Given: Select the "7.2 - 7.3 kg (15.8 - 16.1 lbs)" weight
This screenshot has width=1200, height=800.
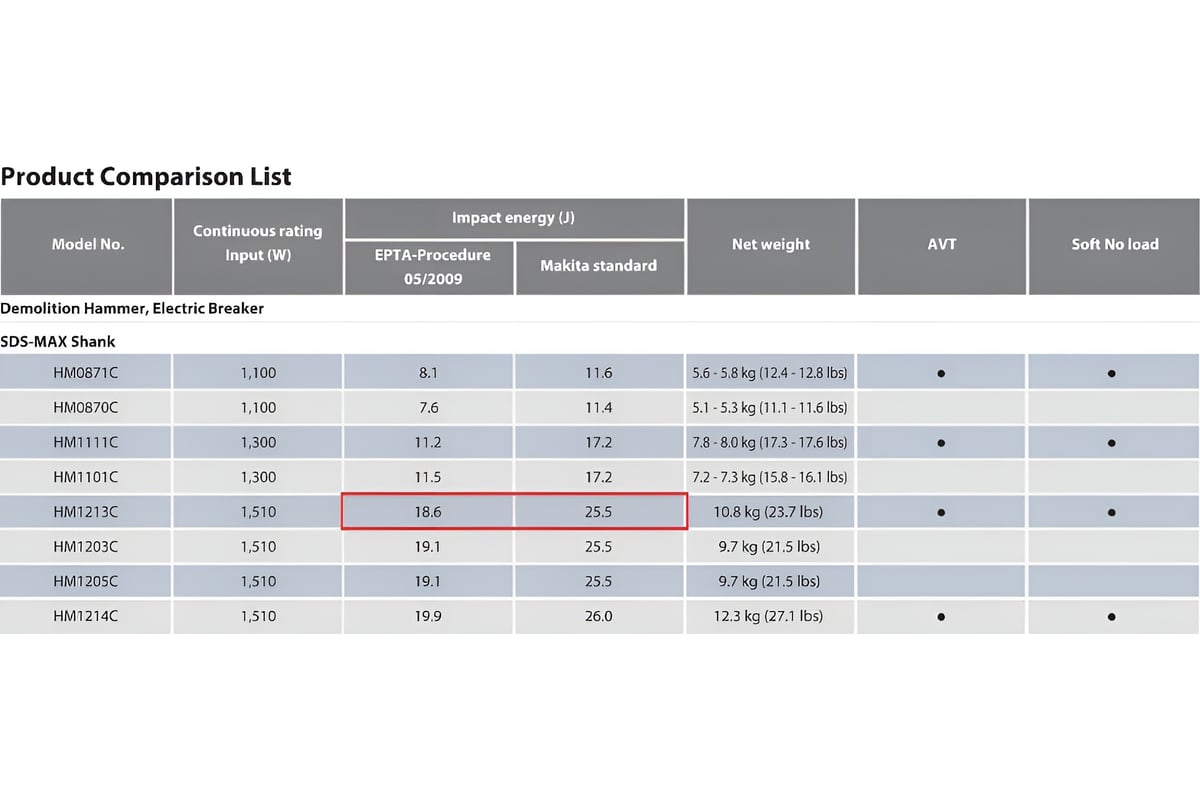Looking at the screenshot, I should pos(770,477).
